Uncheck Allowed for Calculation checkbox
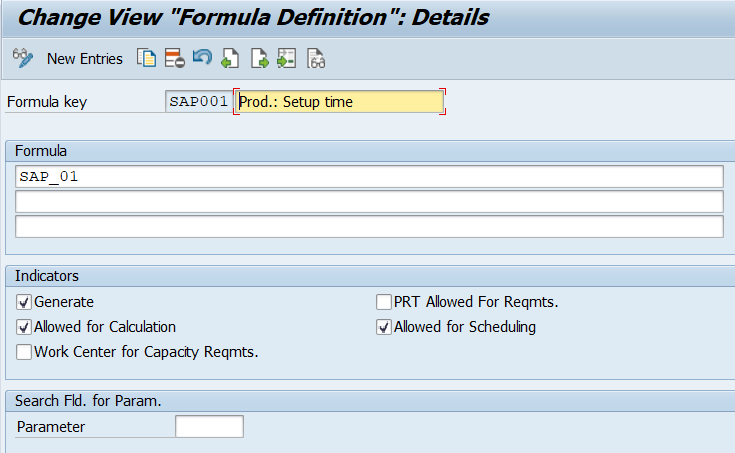Image resolution: width=735 pixels, height=453 pixels. 24,327
